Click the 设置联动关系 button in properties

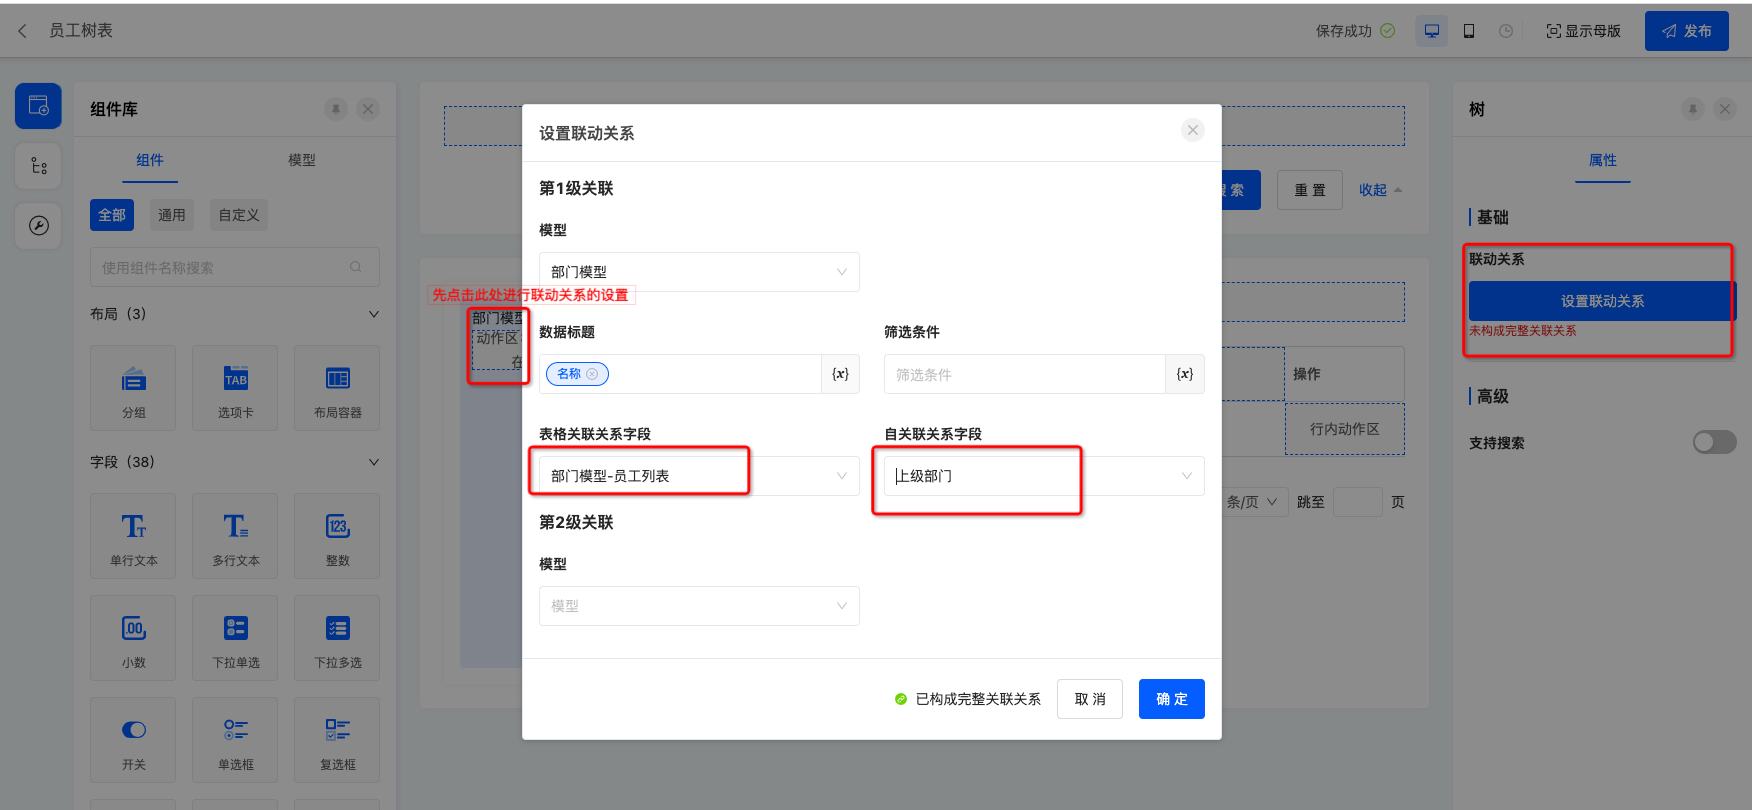click(1602, 301)
